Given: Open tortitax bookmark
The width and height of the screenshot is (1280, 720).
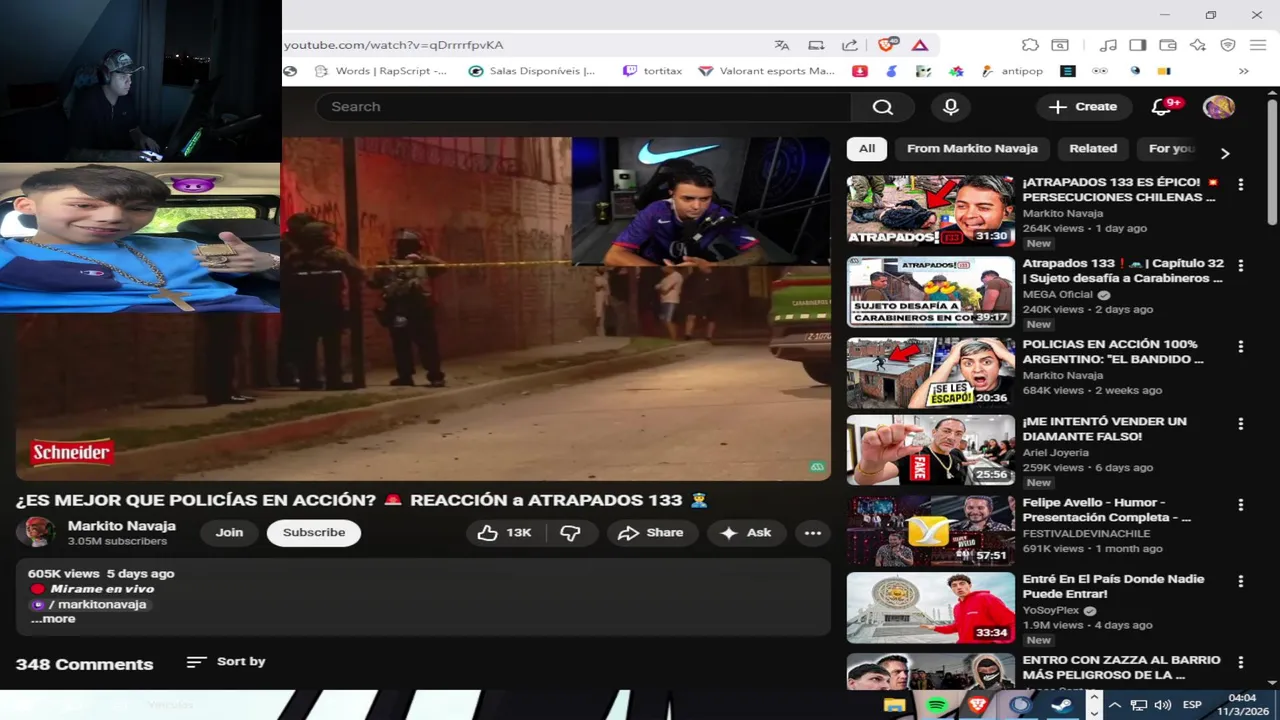Looking at the screenshot, I should pos(653,71).
